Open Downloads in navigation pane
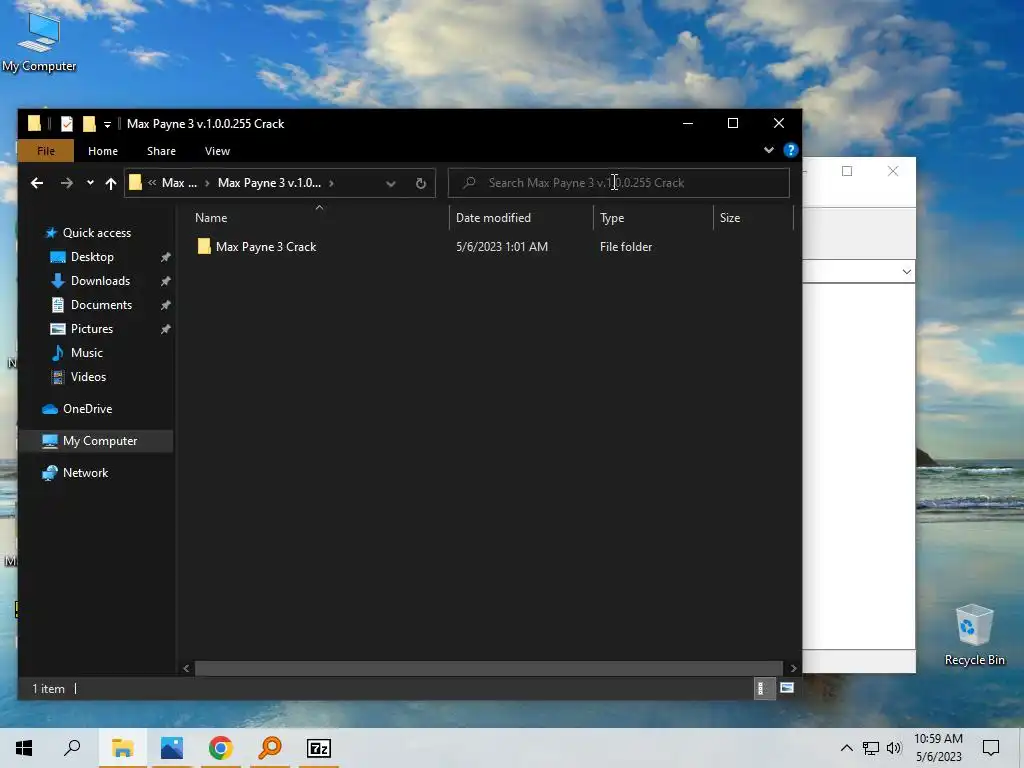This screenshot has height=768, width=1024. (100, 281)
